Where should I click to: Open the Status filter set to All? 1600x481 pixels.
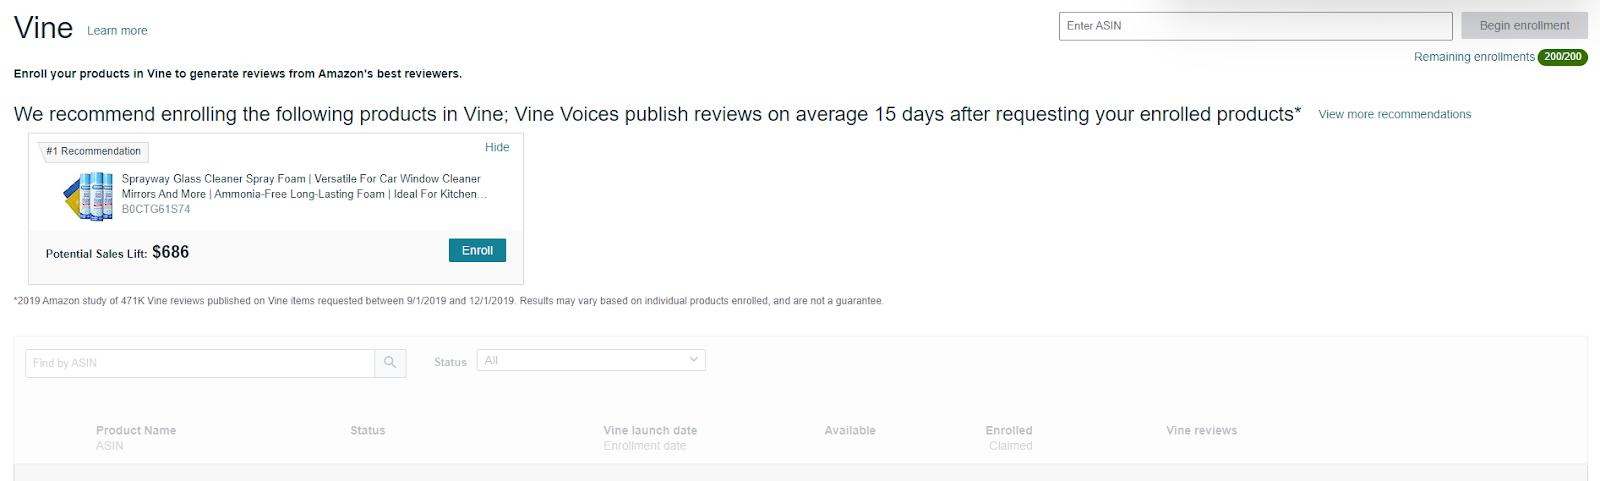point(591,360)
